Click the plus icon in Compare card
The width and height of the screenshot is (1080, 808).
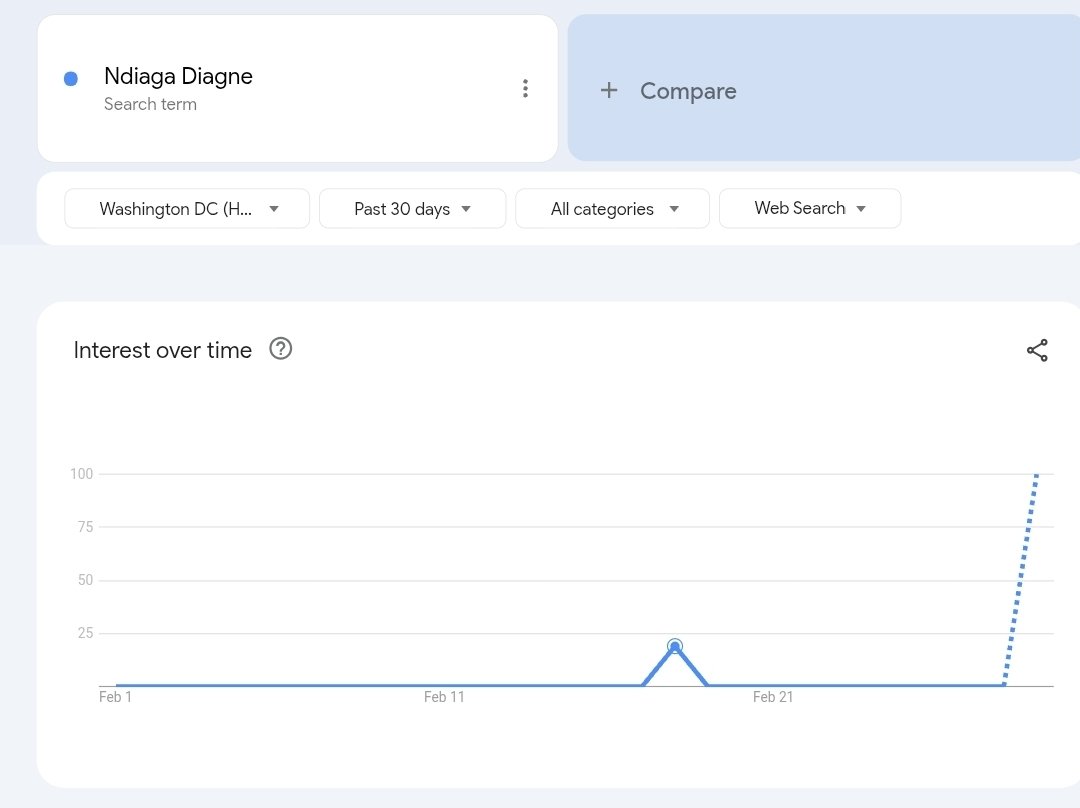point(609,90)
